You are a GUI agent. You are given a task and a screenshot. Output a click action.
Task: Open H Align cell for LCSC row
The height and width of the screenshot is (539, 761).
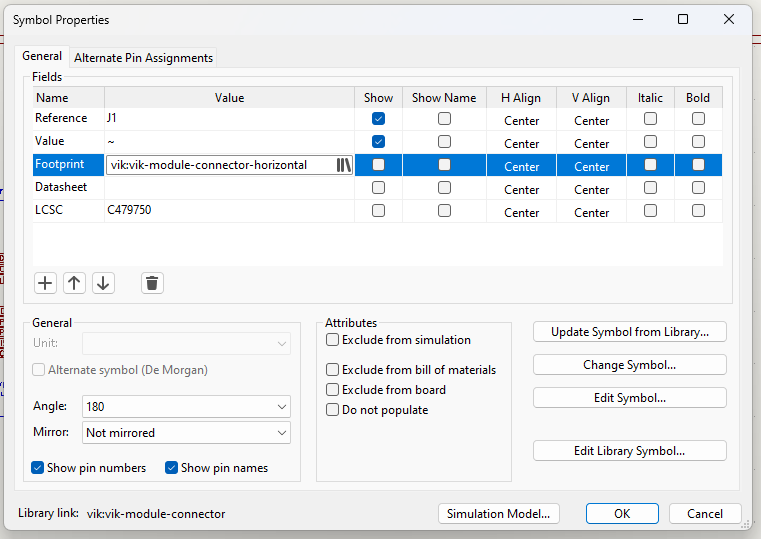(x=521, y=212)
